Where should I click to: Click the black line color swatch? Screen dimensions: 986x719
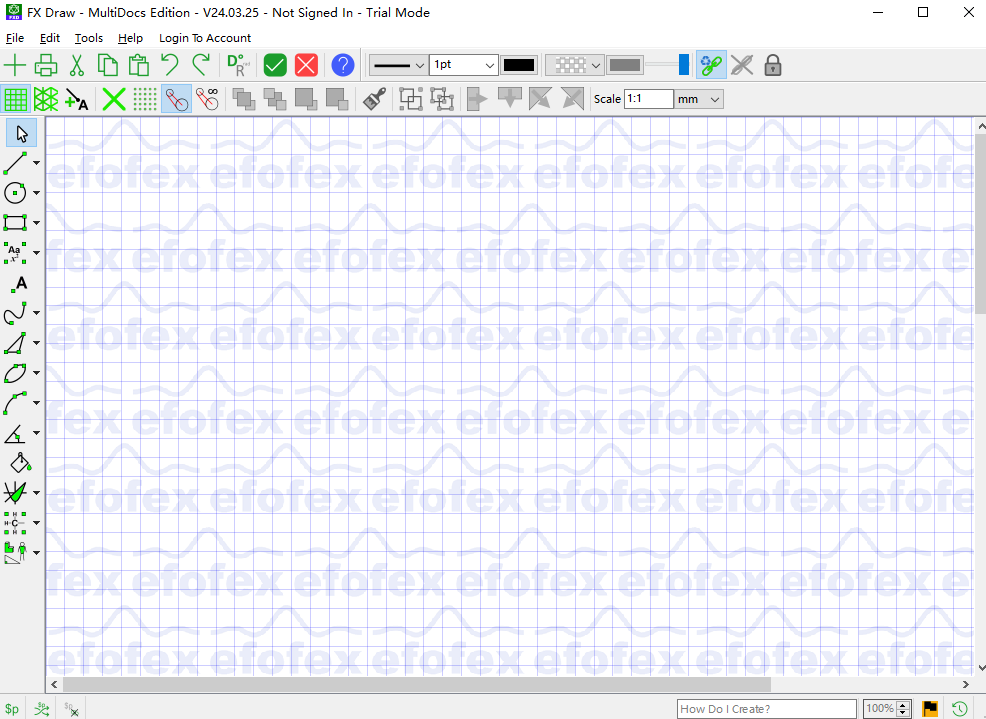click(x=519, y=65)
